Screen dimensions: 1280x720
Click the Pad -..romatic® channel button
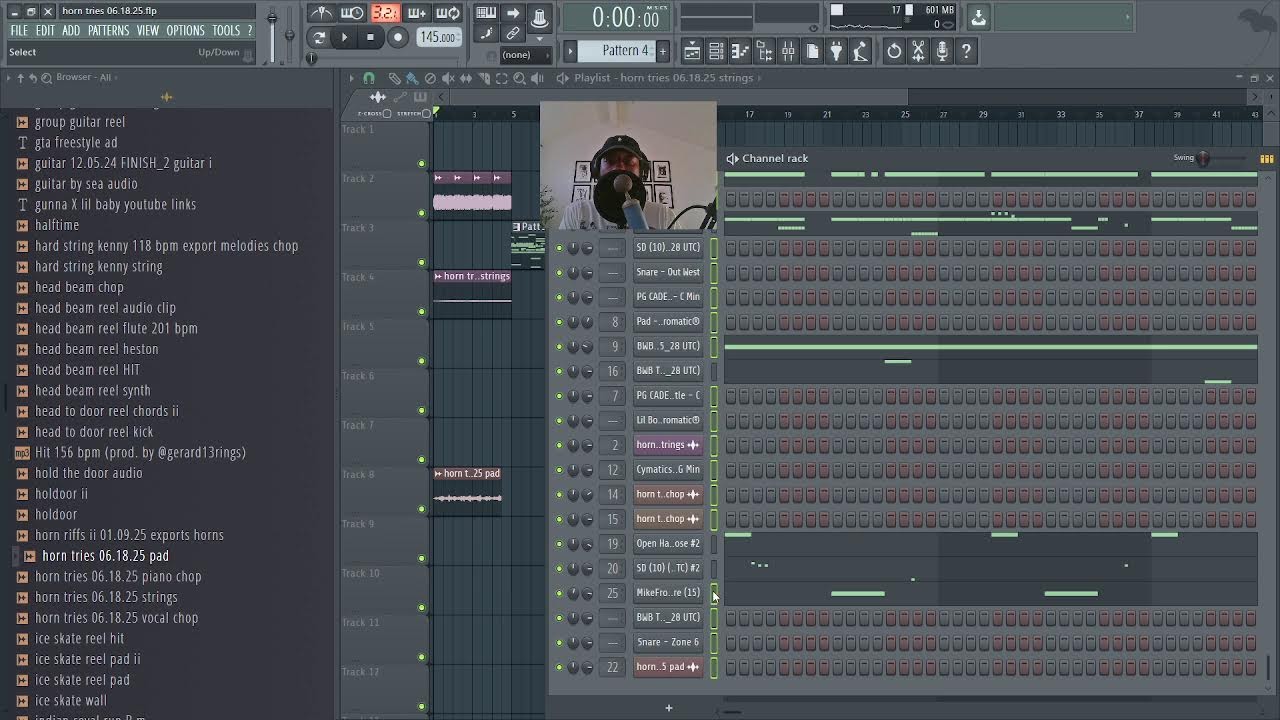(668, 321)
